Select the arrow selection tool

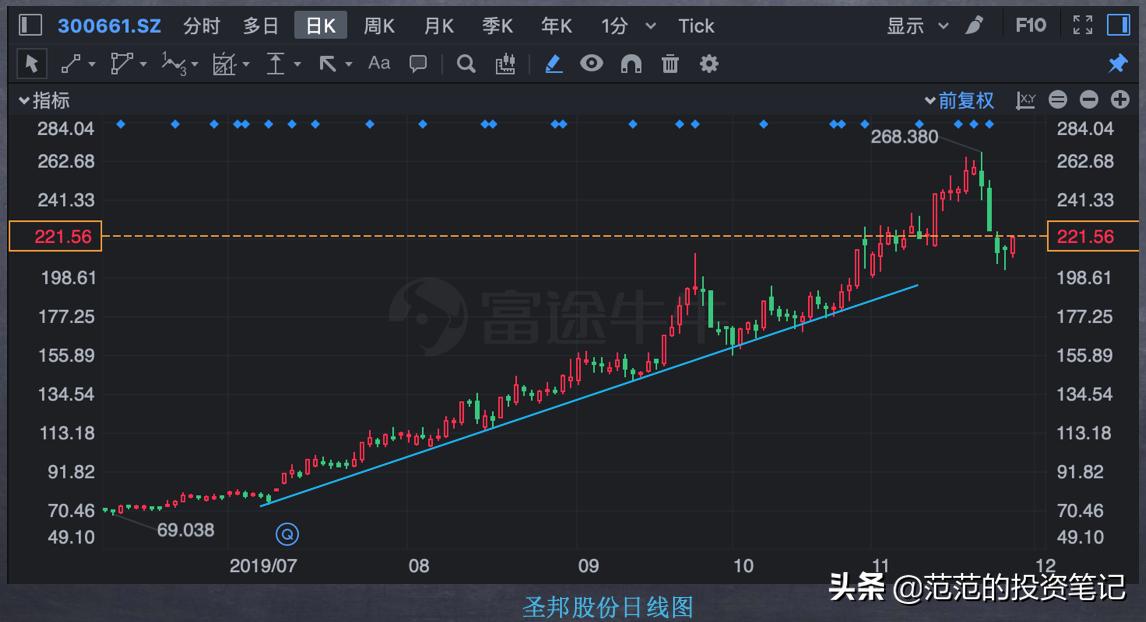click(32, 63)
